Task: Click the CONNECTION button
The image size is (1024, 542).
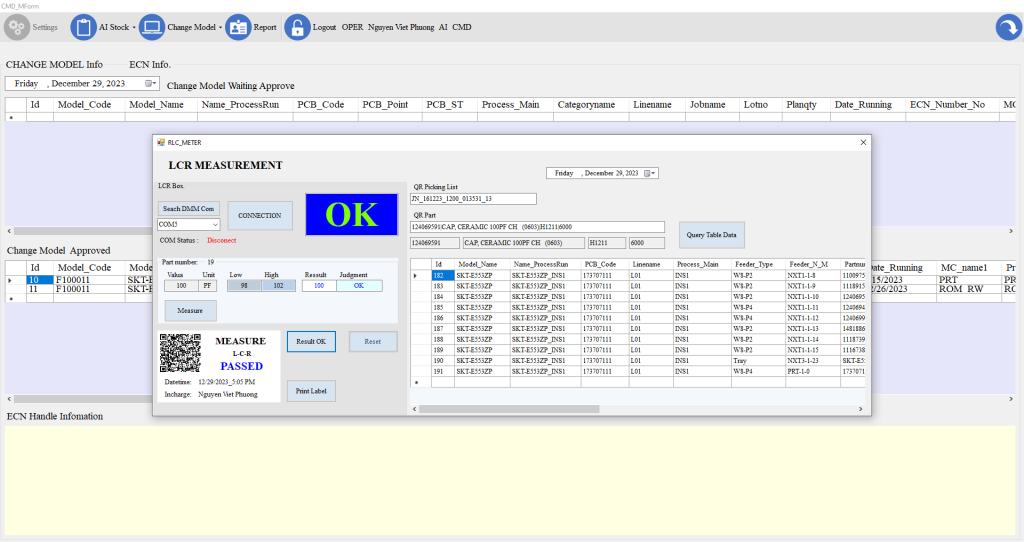Action: (260, 215)
